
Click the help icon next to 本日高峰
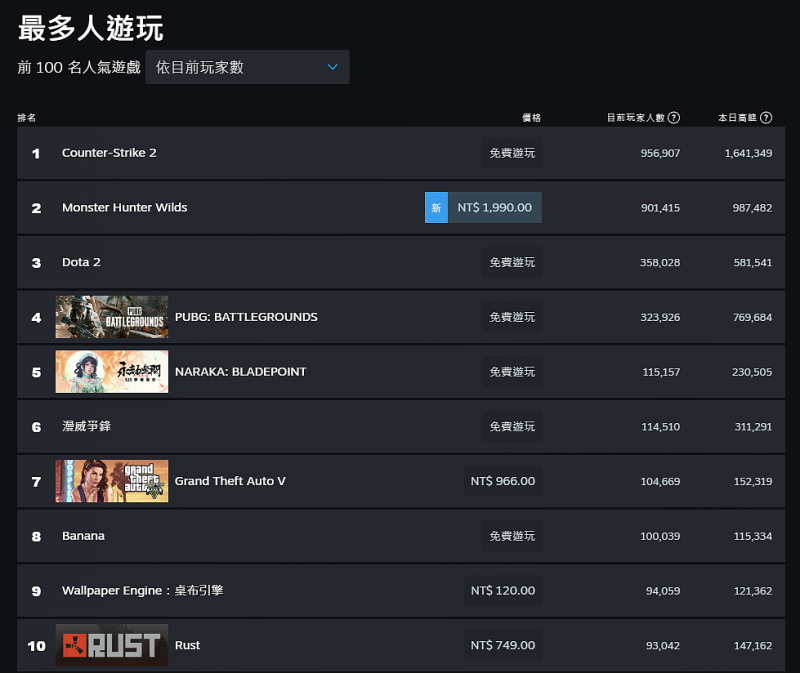766,118
